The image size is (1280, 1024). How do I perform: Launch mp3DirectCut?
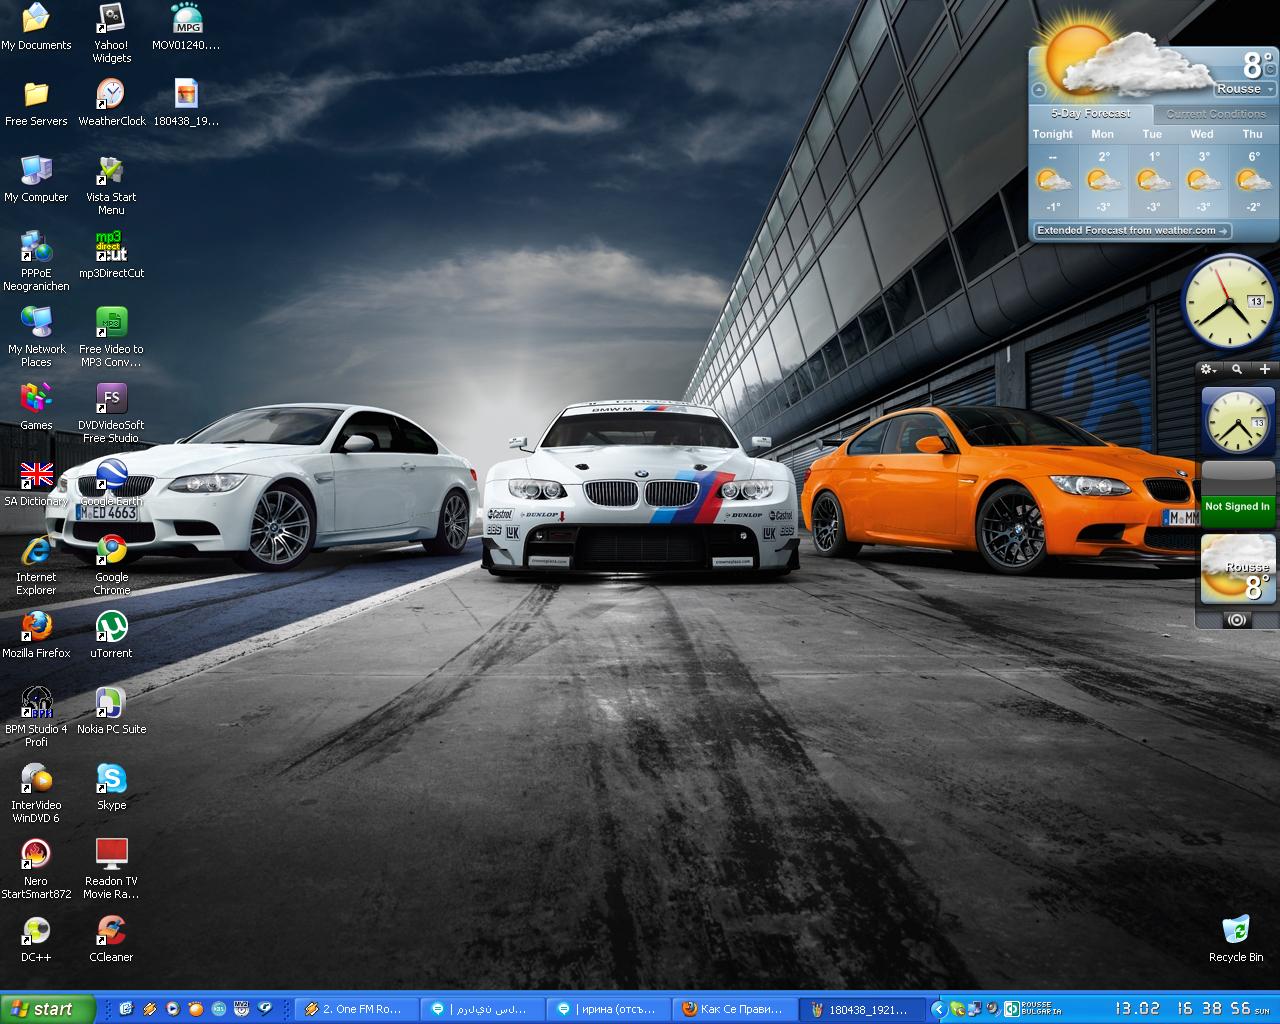point(111,255)
